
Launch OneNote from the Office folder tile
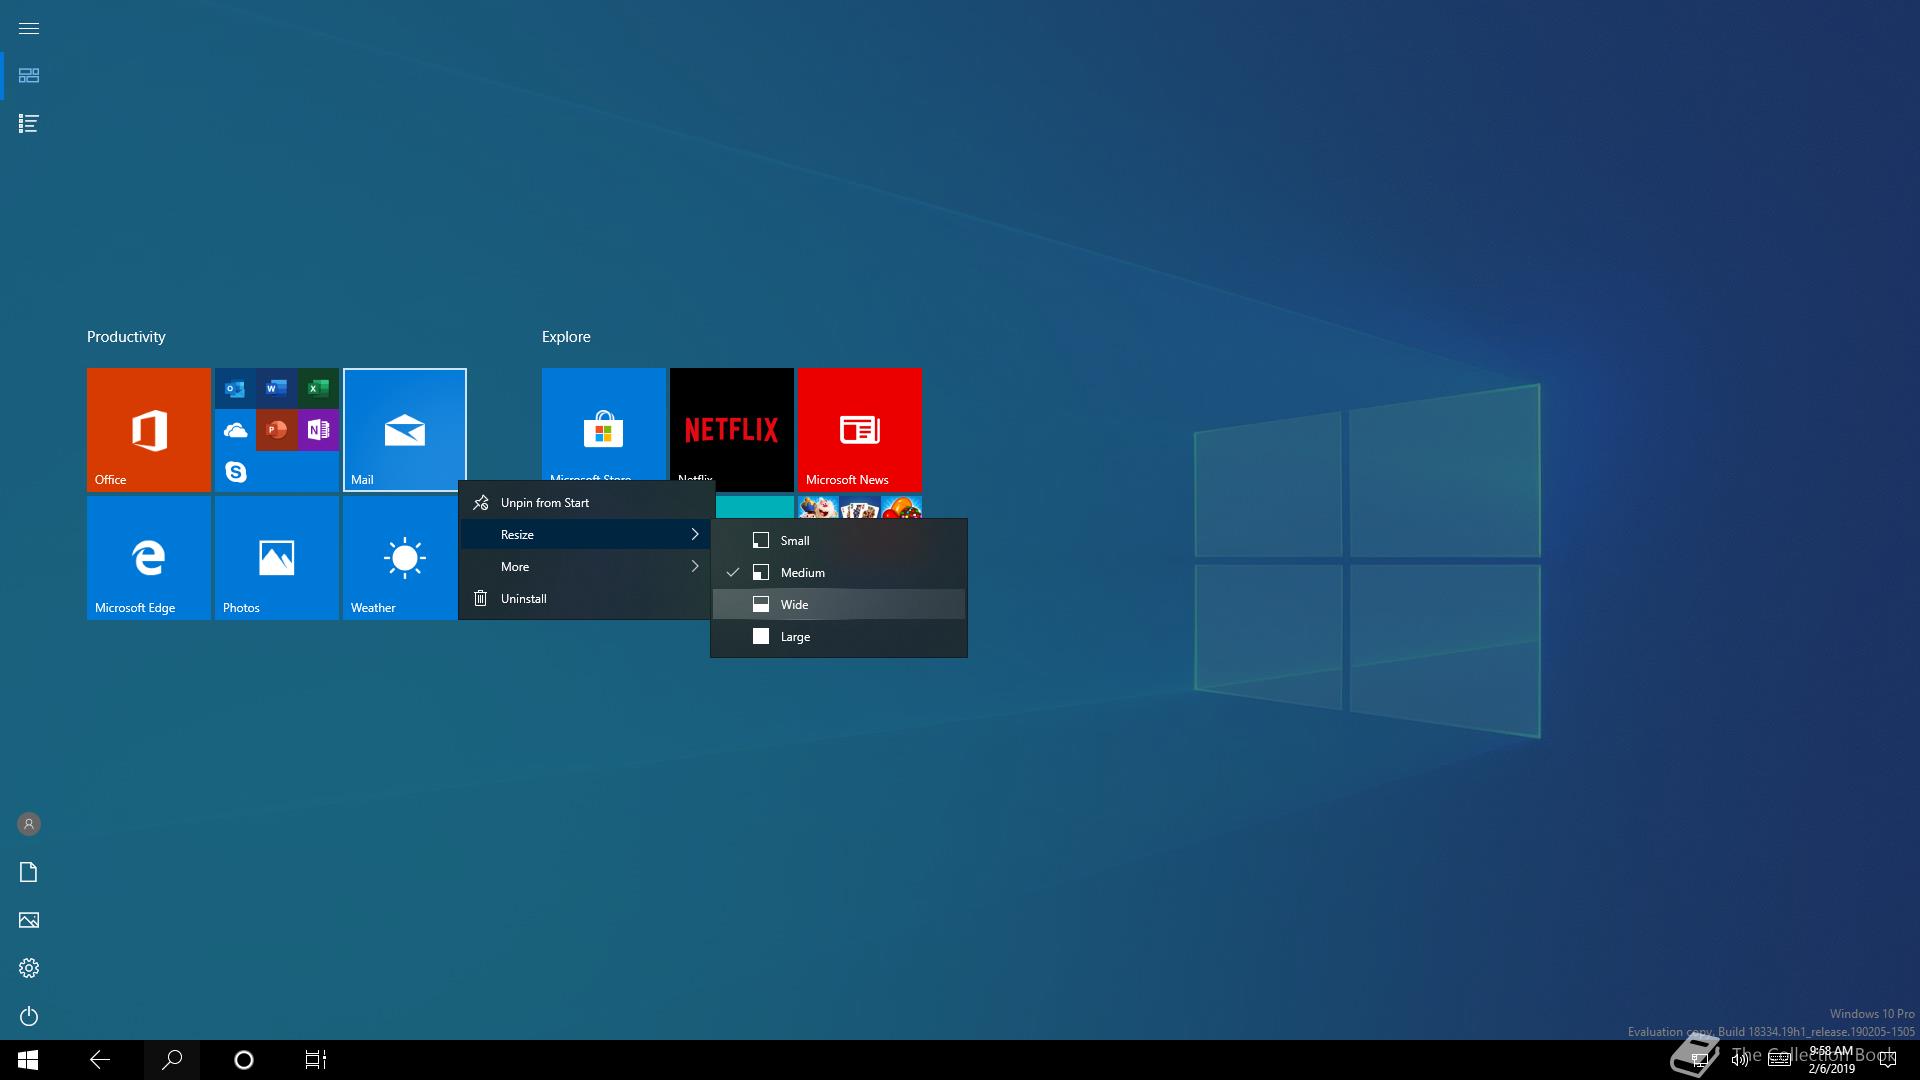coord(318,430)
